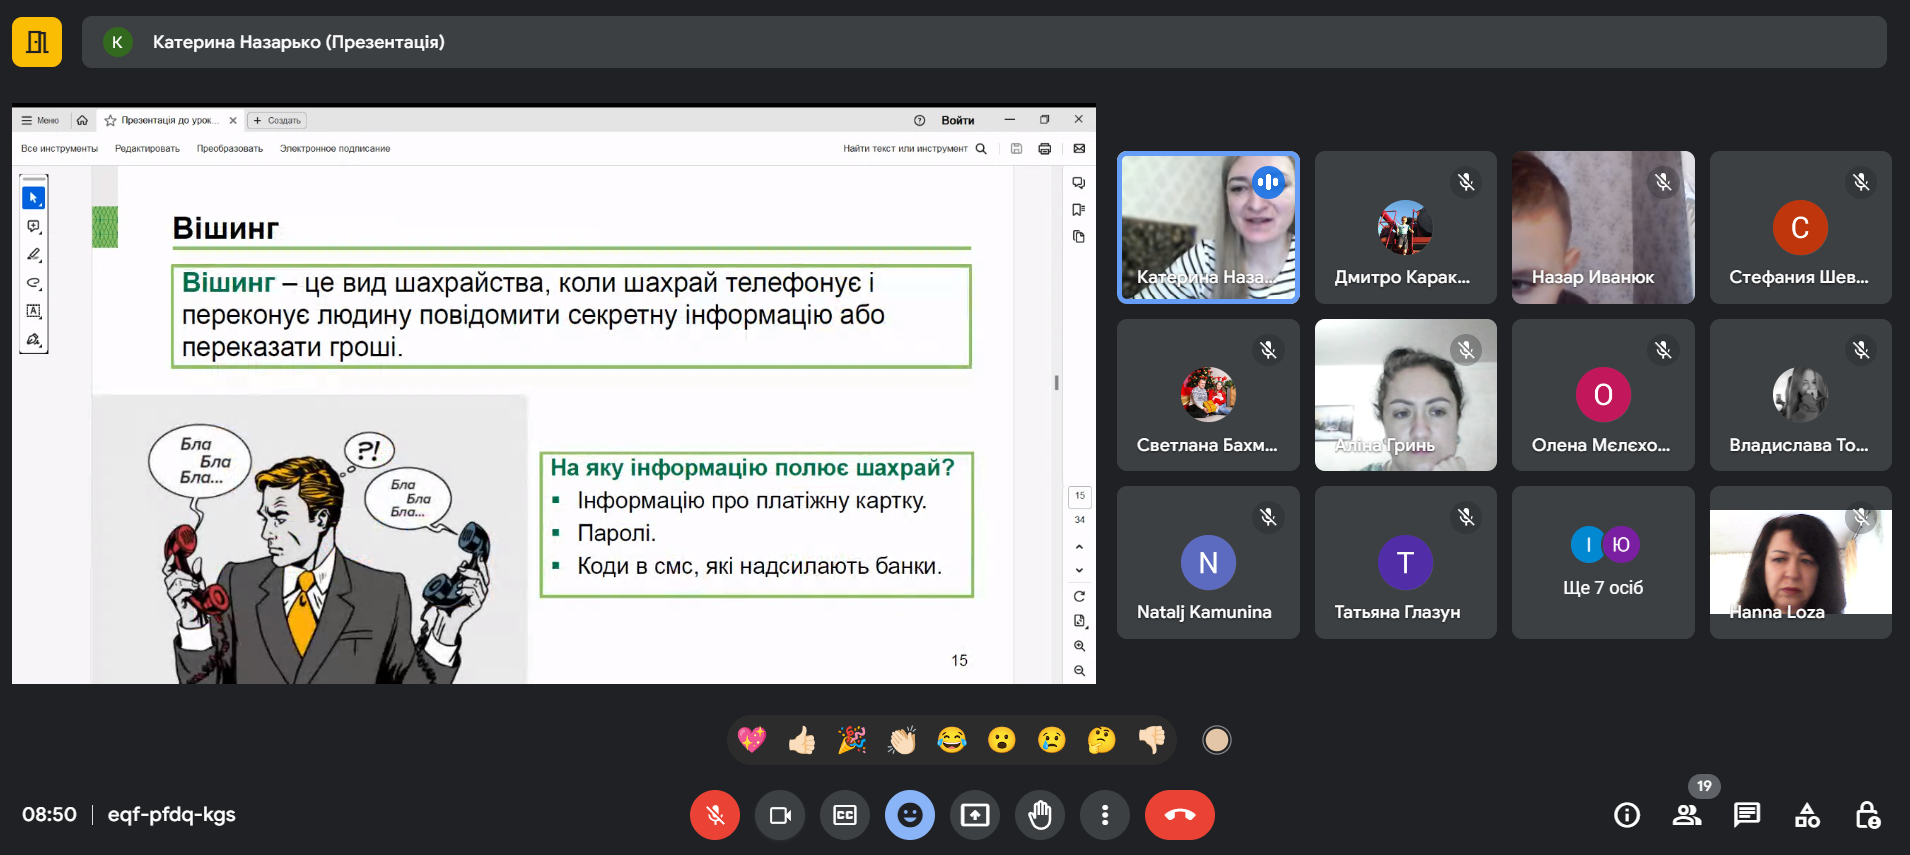Screen dimensions: 1910x855
Task: Open the 'Презентация до урок...' tab
Action: [x=166, y=120]
